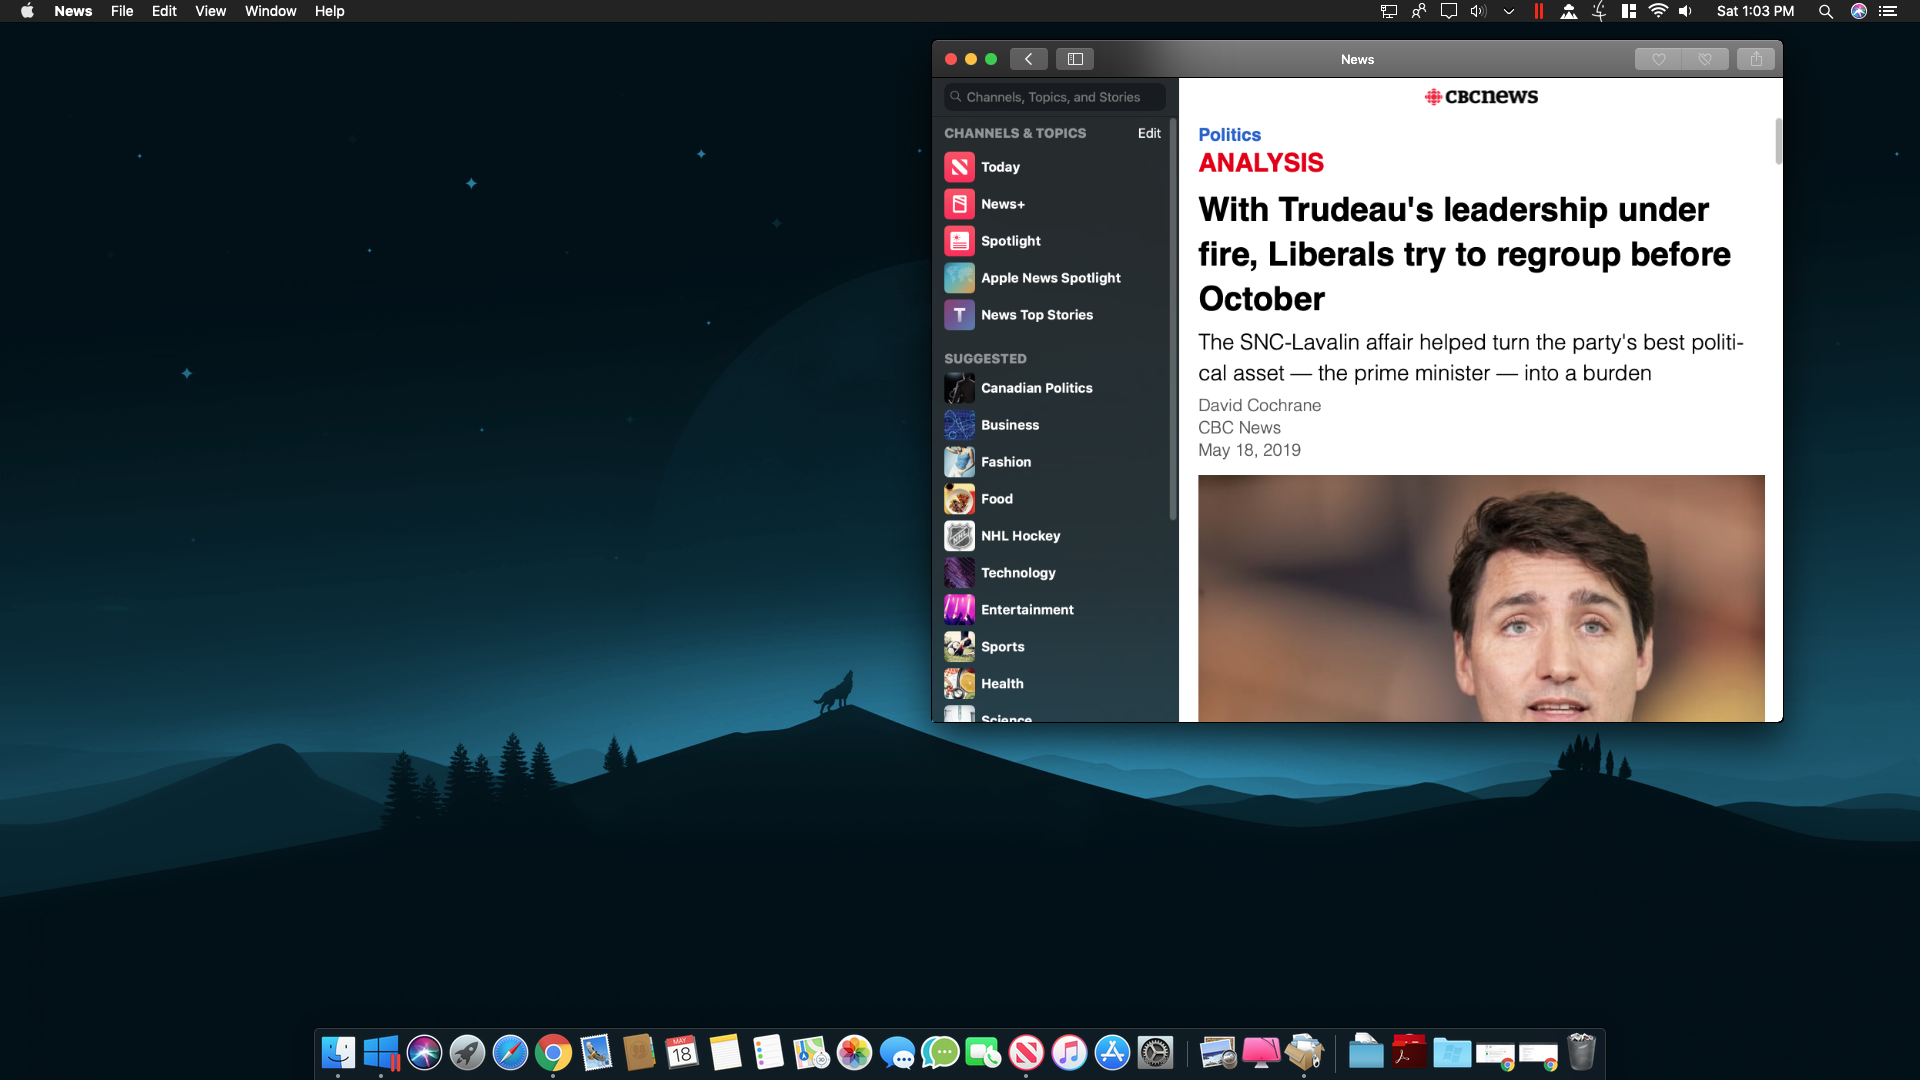
Task: Click the Sat 1:03 PM clock
Action: pos(1755,11)
